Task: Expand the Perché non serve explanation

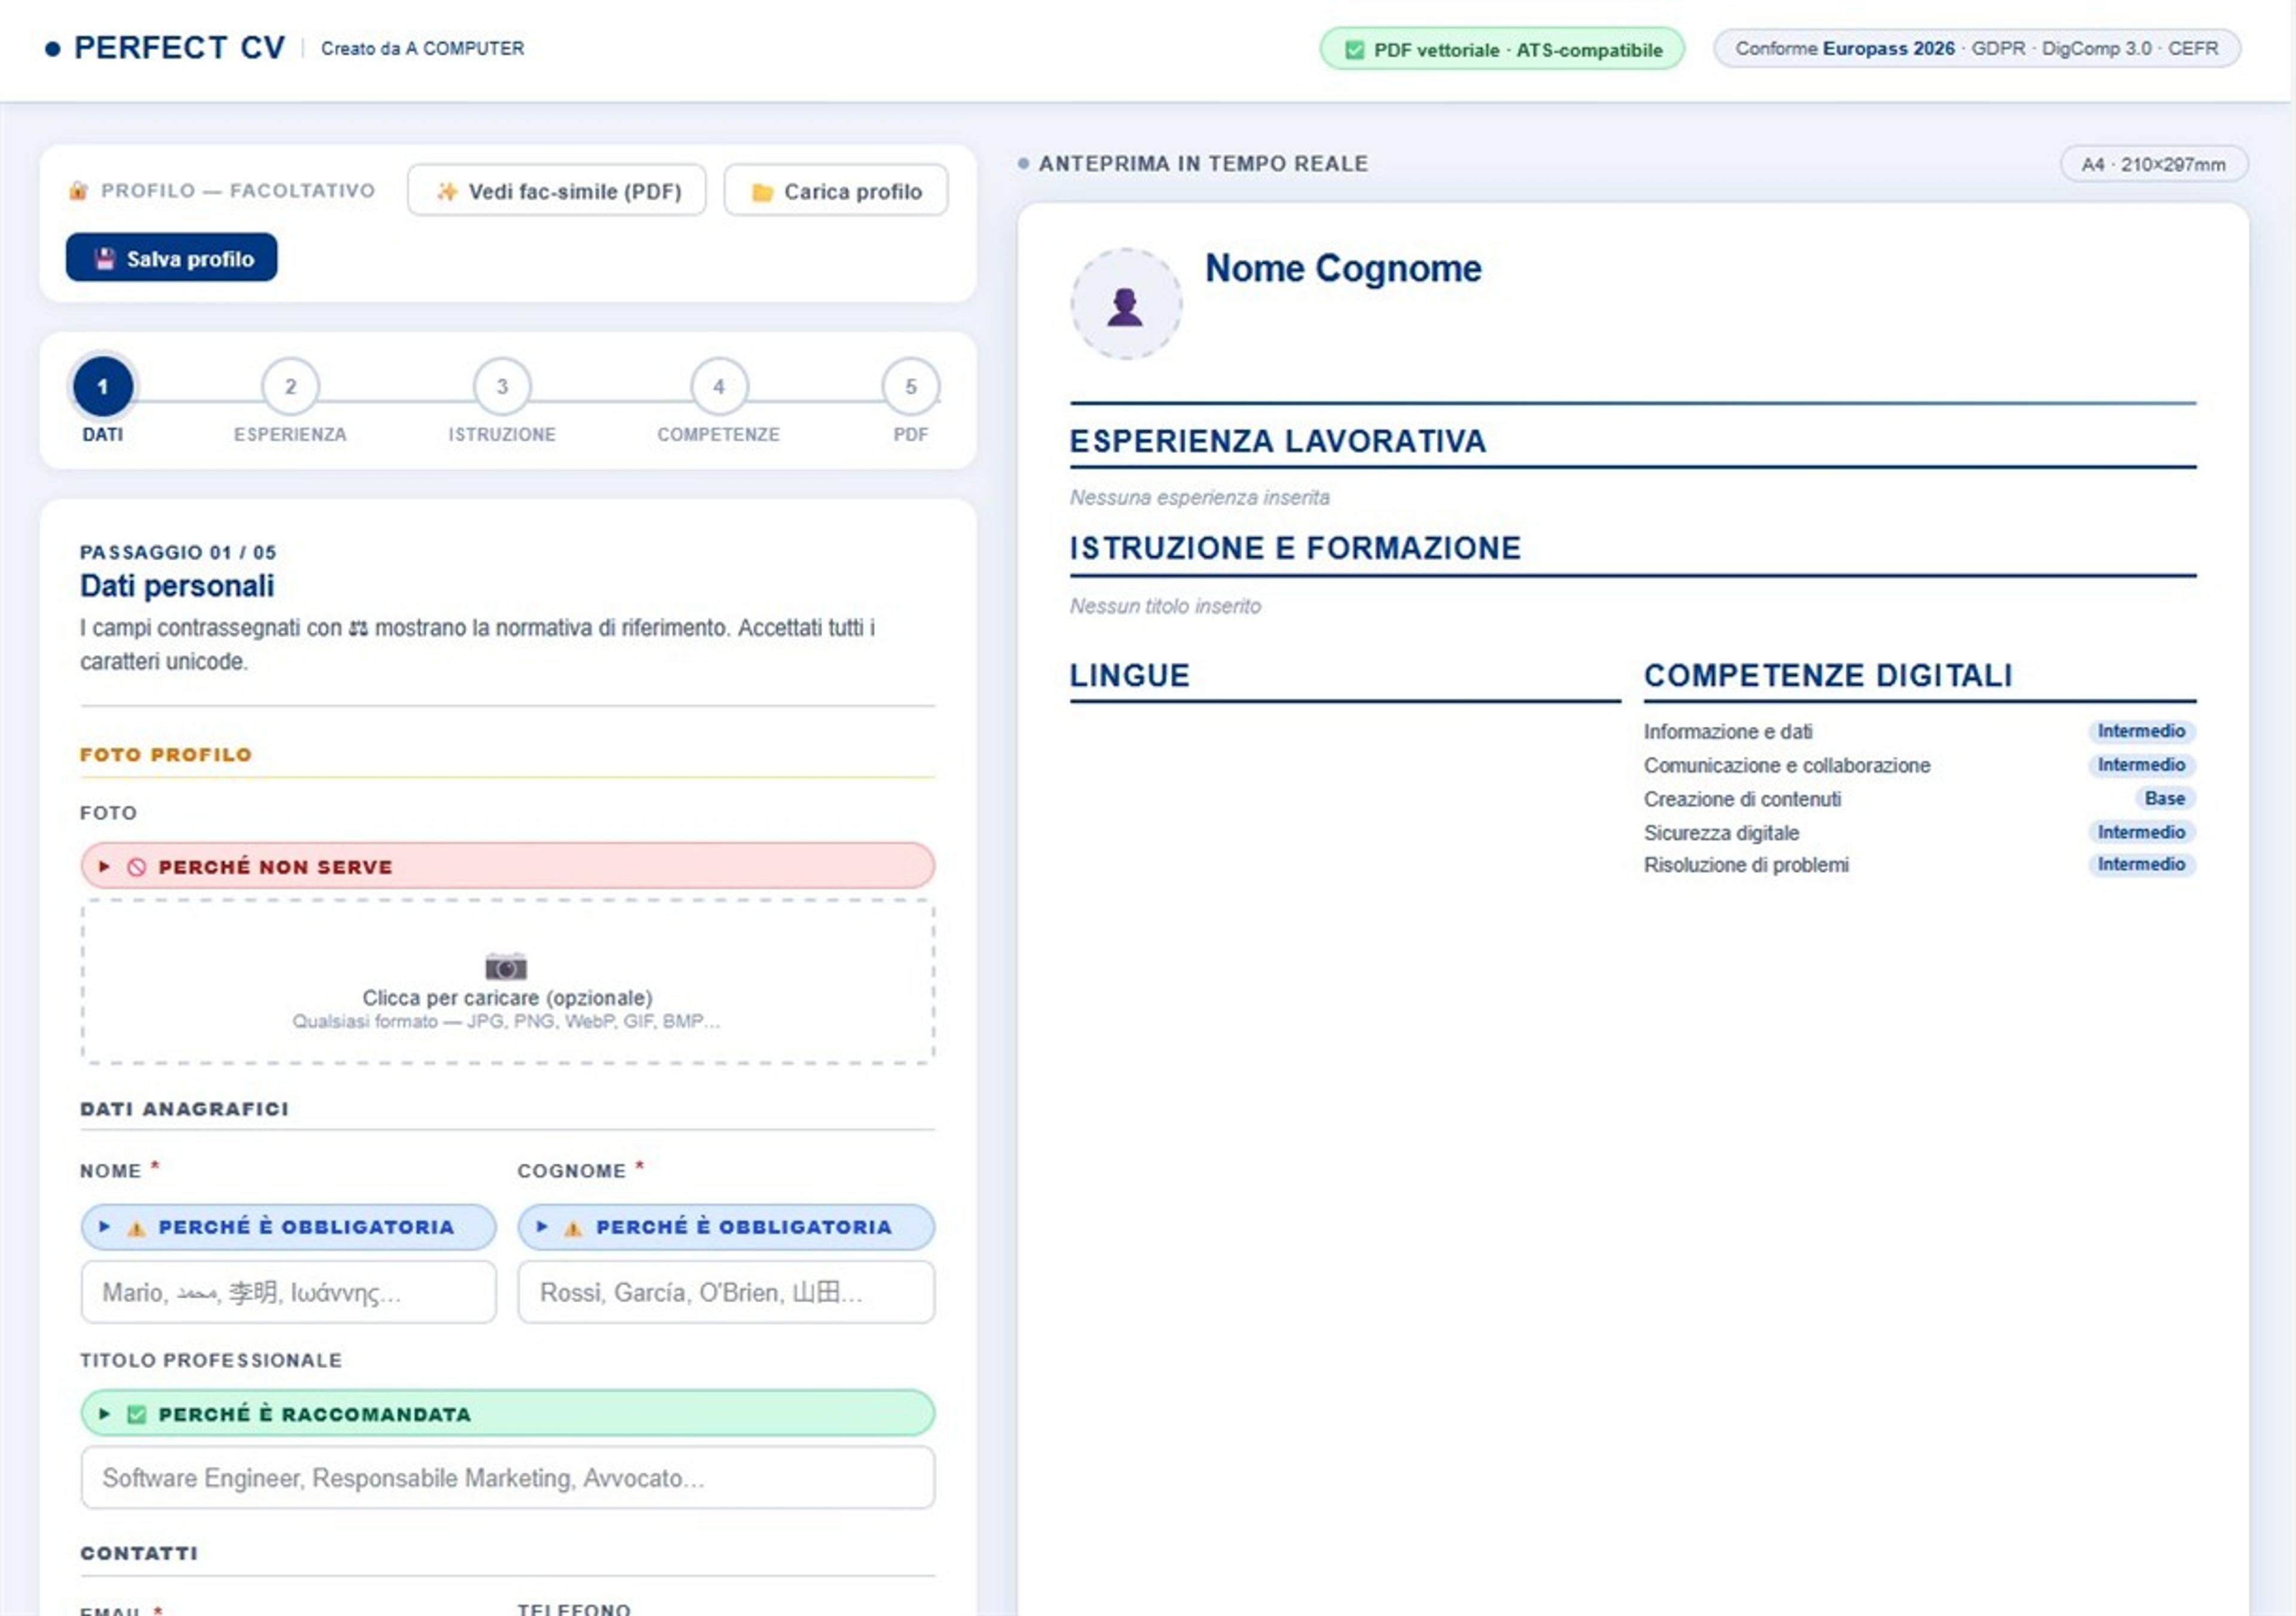Action: click(508, 866)
